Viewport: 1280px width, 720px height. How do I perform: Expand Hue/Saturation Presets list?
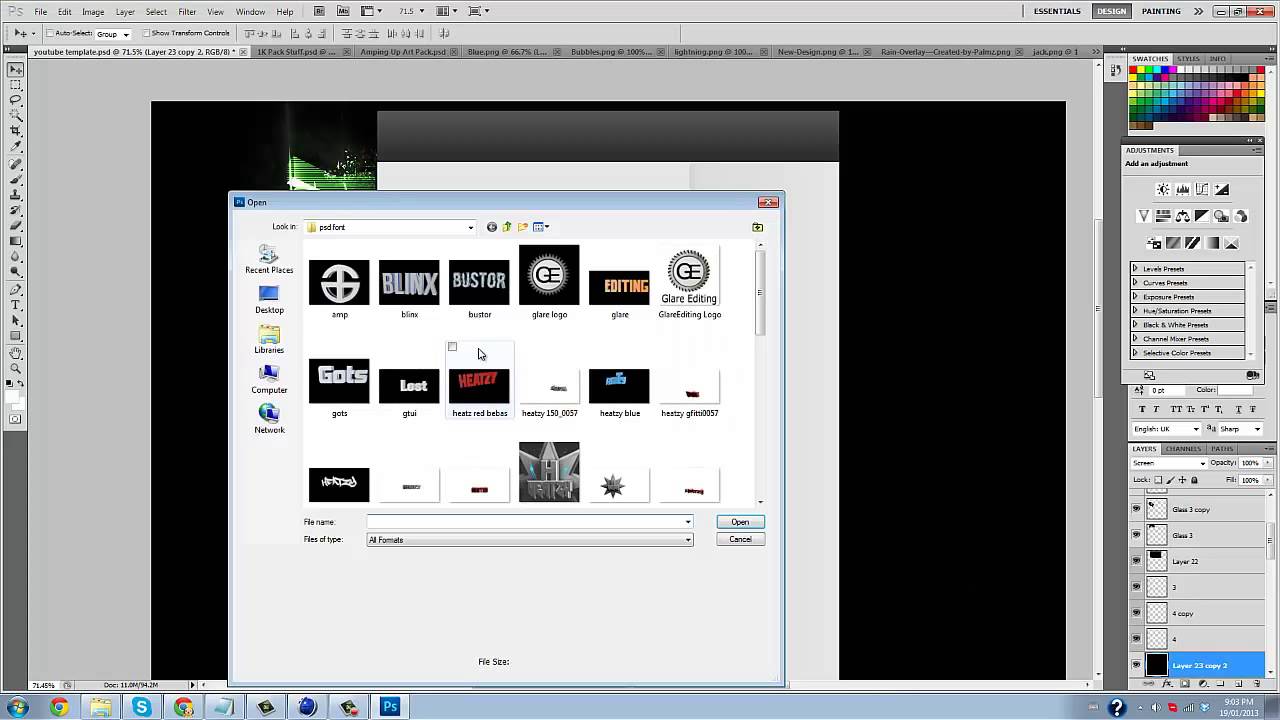click(1135, 311)
